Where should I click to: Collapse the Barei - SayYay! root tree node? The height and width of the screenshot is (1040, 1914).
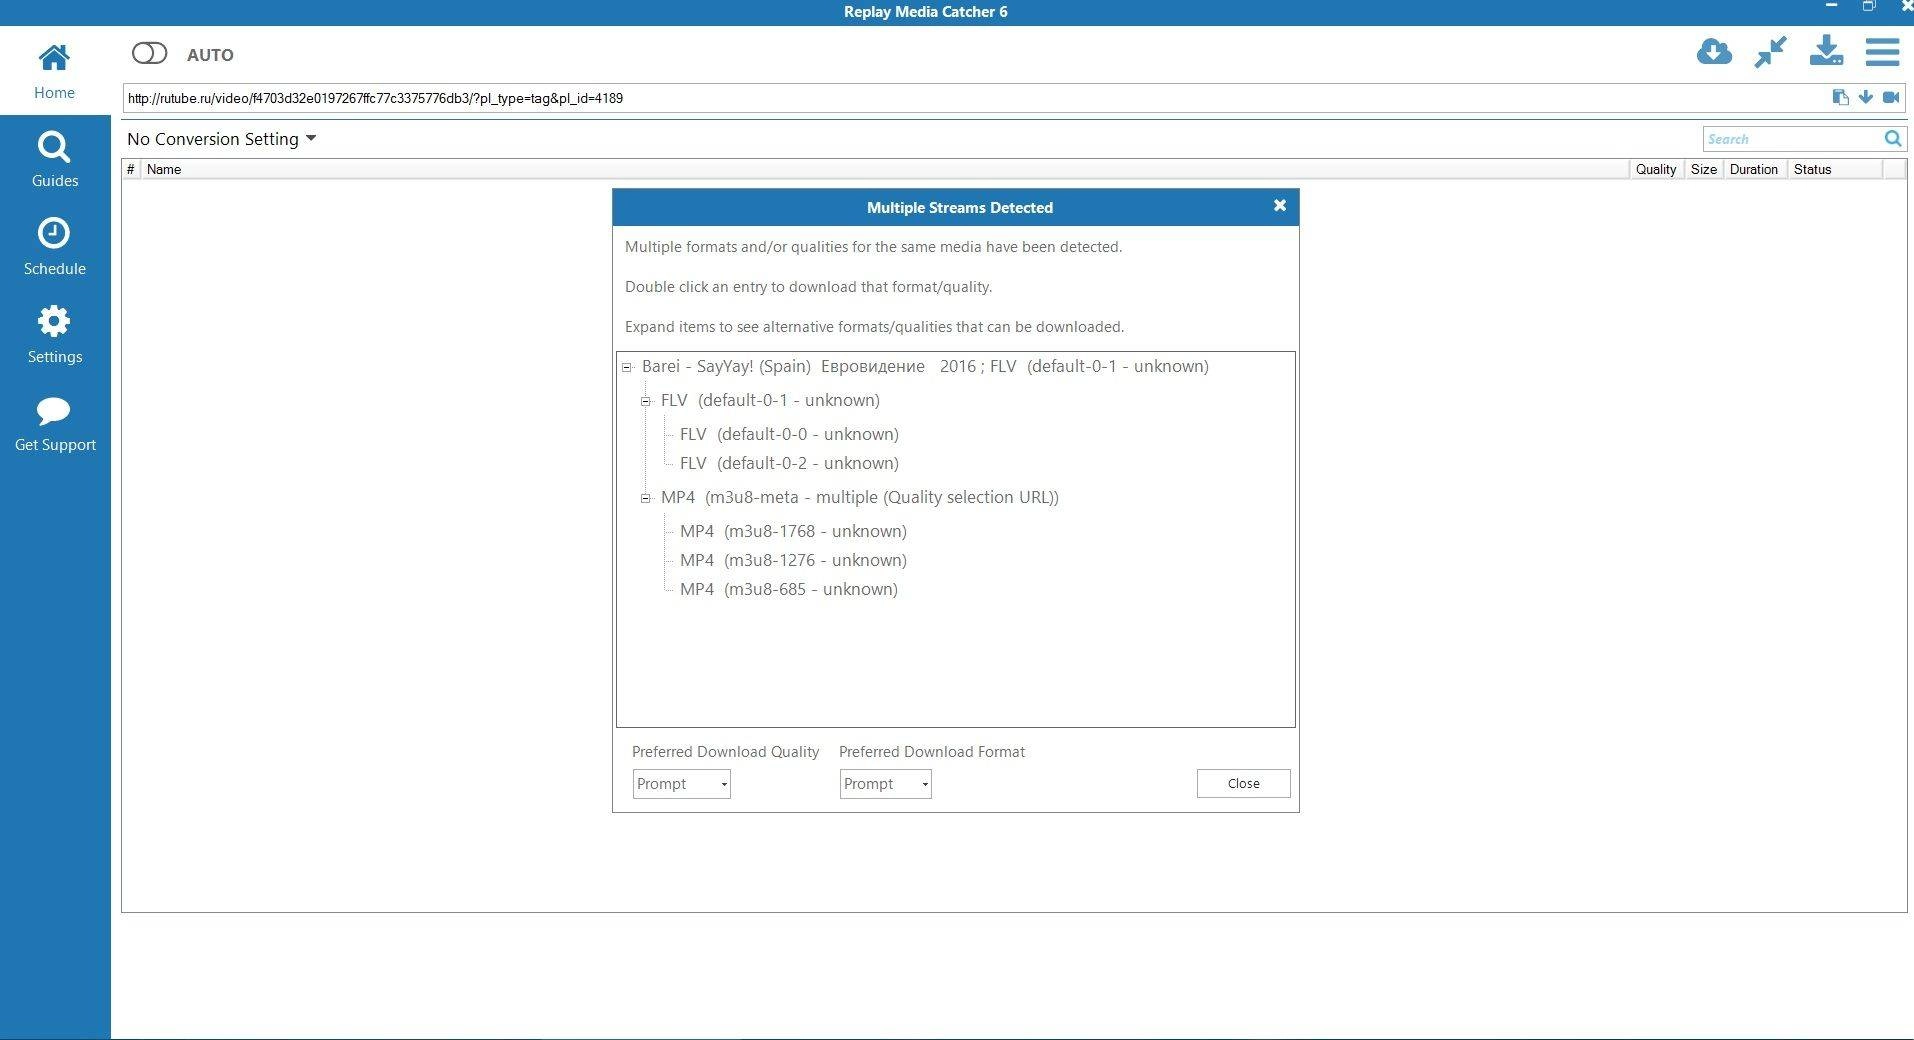pos(627,367)
